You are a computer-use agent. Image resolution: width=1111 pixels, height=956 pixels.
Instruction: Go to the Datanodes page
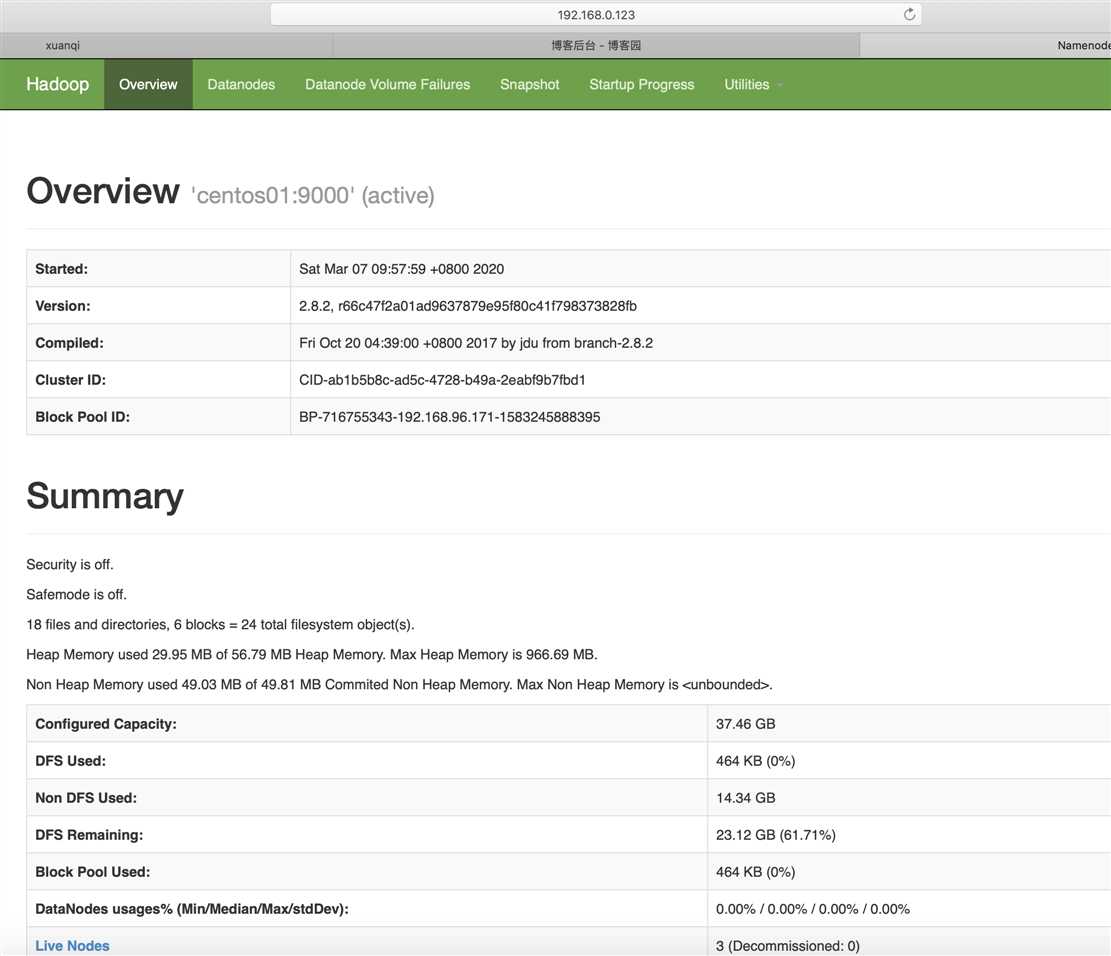pyautogui.click(x=241, y=84)
